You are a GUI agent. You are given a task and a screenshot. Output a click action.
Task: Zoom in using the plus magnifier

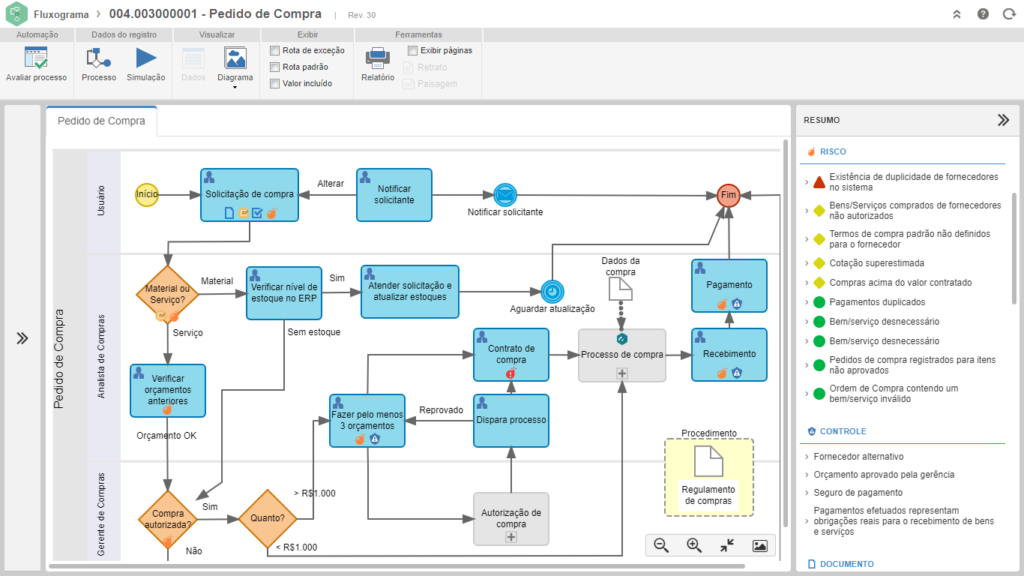pos(694,545)
